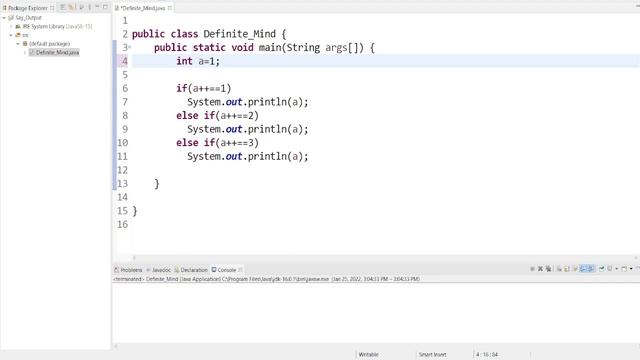Click the Console horizontal scrollbar

click(x=376, y=346)
